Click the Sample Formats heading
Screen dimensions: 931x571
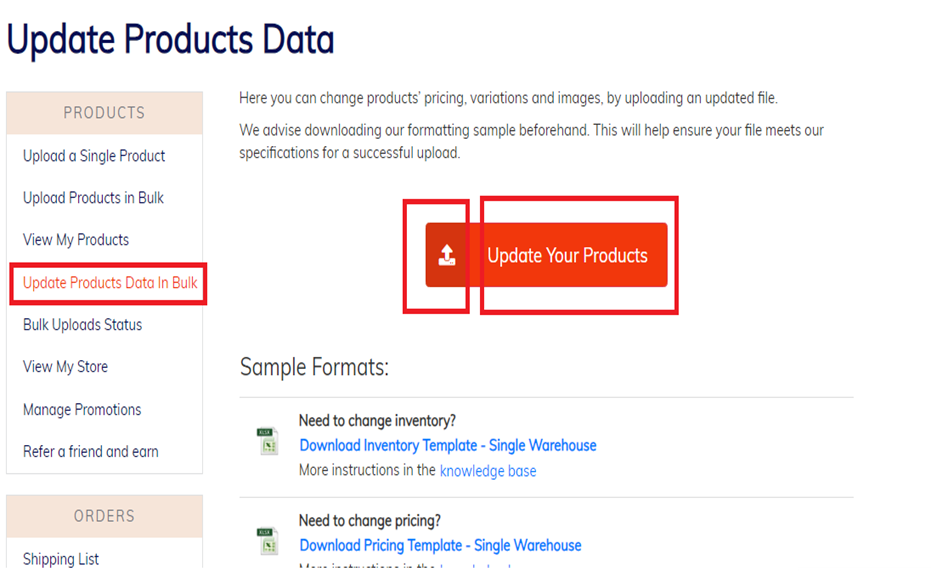[x=314, y=367]
